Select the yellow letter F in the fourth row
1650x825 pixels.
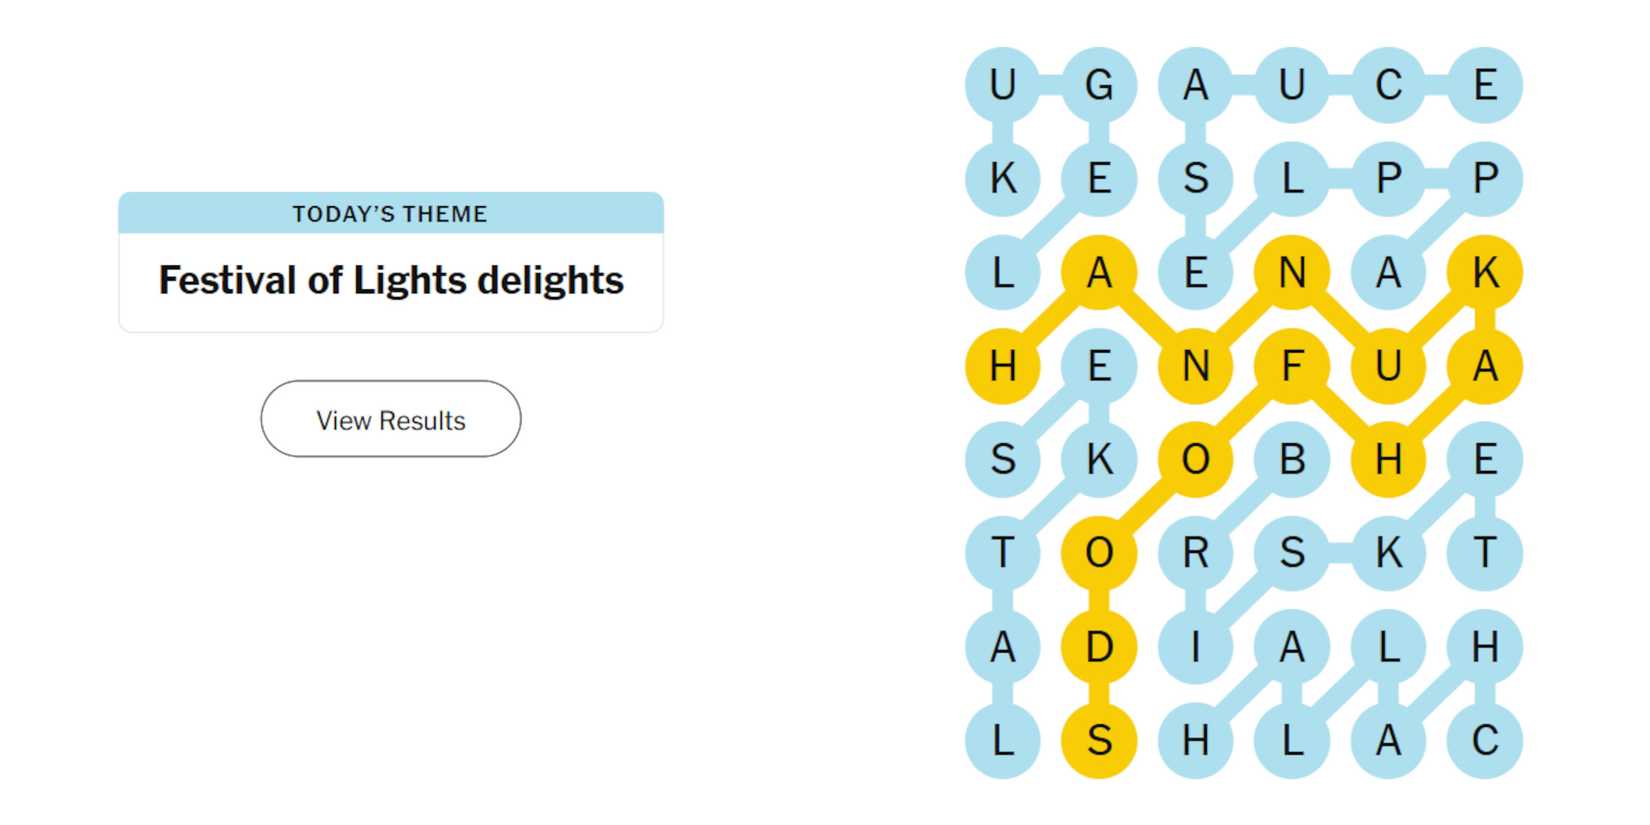pos(1292,365)
